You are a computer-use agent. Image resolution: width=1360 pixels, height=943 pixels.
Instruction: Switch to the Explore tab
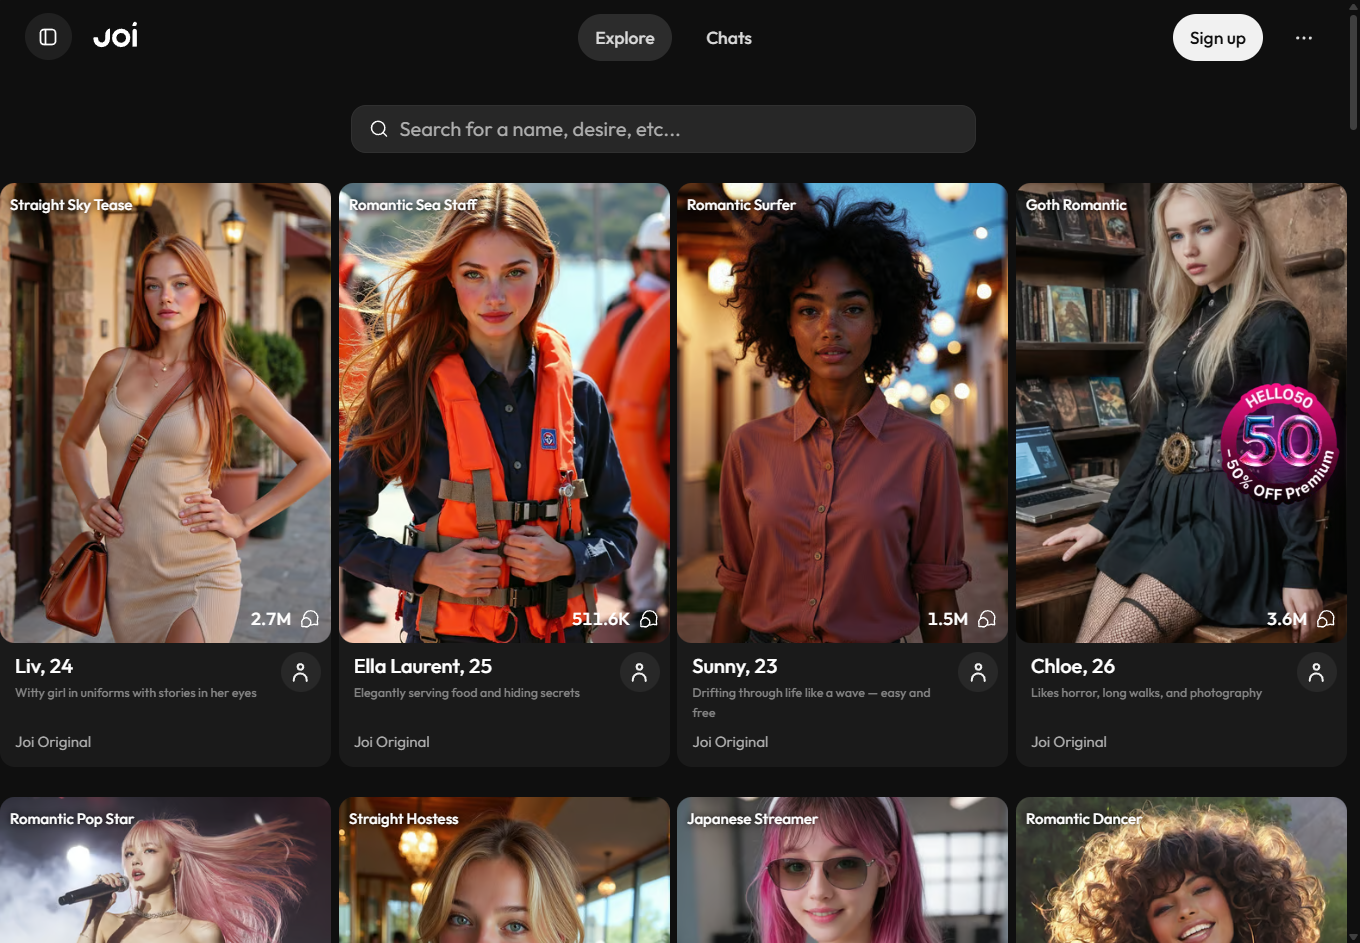[624, 37]
